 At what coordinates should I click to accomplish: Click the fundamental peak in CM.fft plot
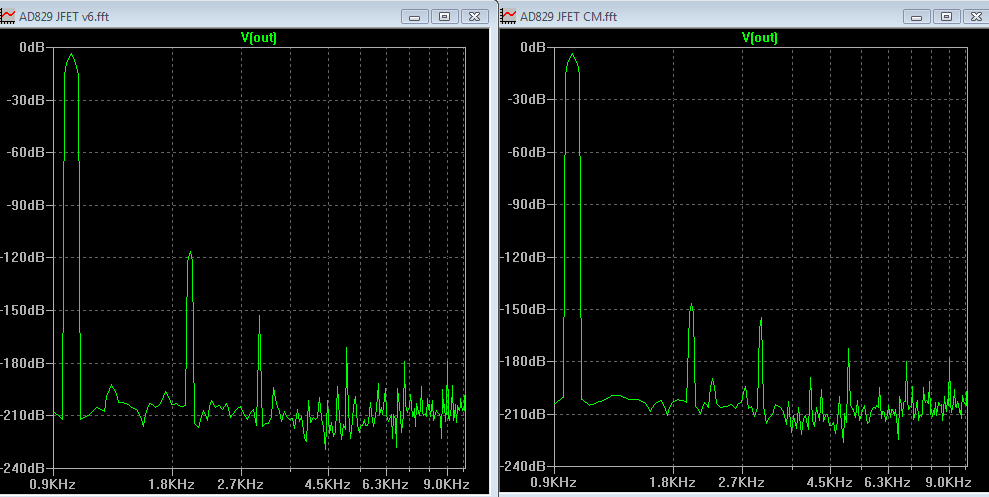pos(573,56)
